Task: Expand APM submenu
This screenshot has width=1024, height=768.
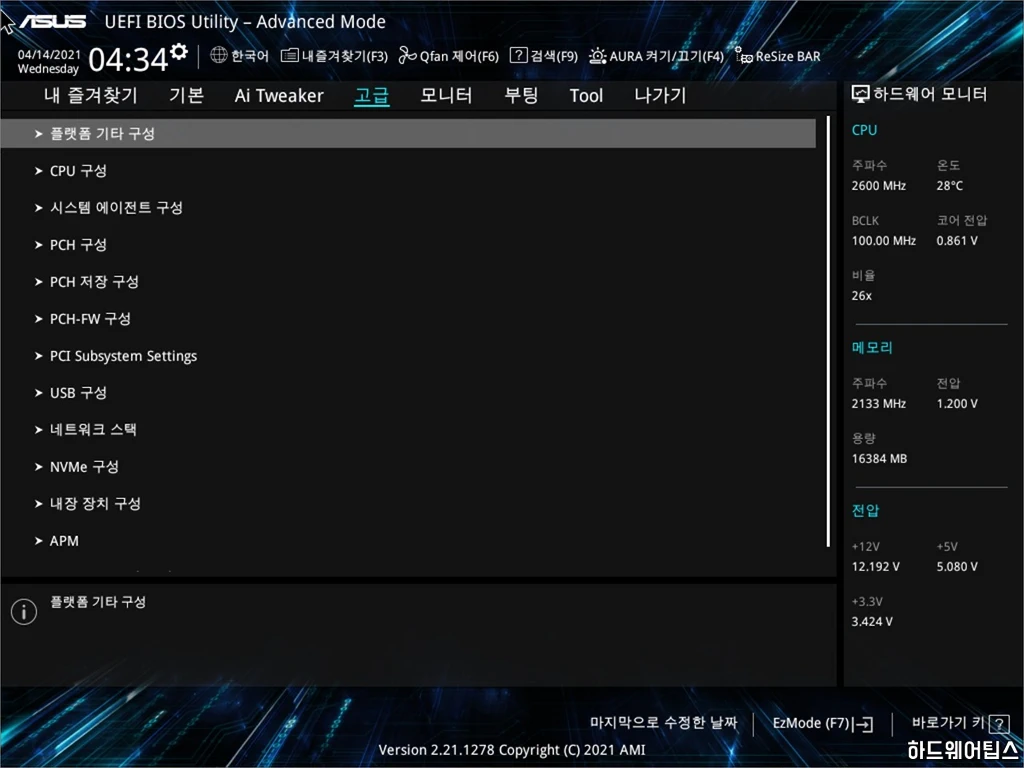Action: click(408, 541)
